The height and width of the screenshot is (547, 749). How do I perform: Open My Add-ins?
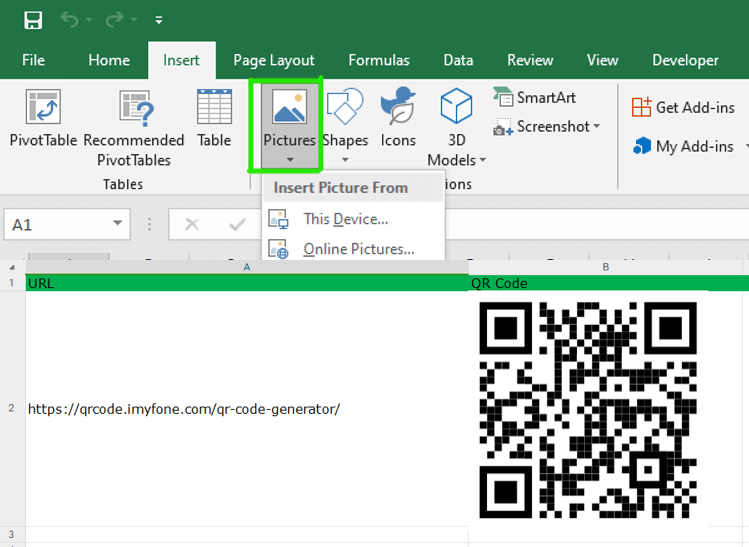click(x=683, y=146)
